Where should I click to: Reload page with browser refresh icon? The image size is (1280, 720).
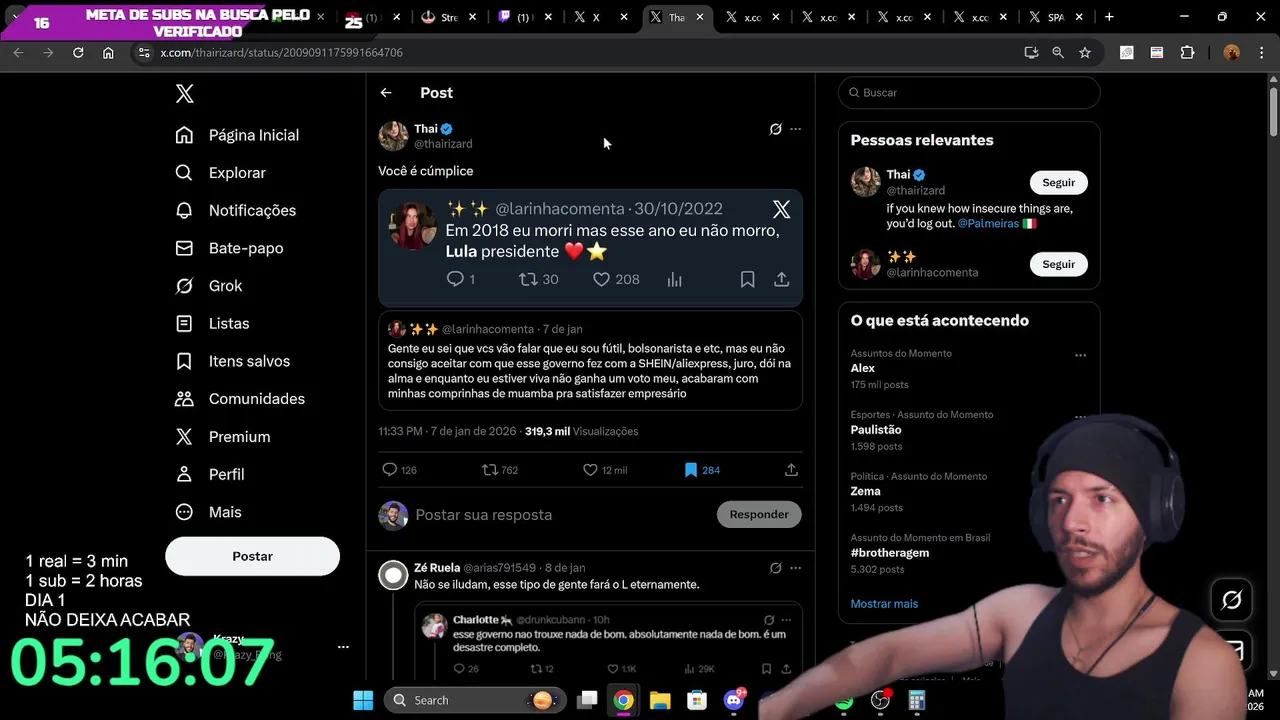click(78, 52)
